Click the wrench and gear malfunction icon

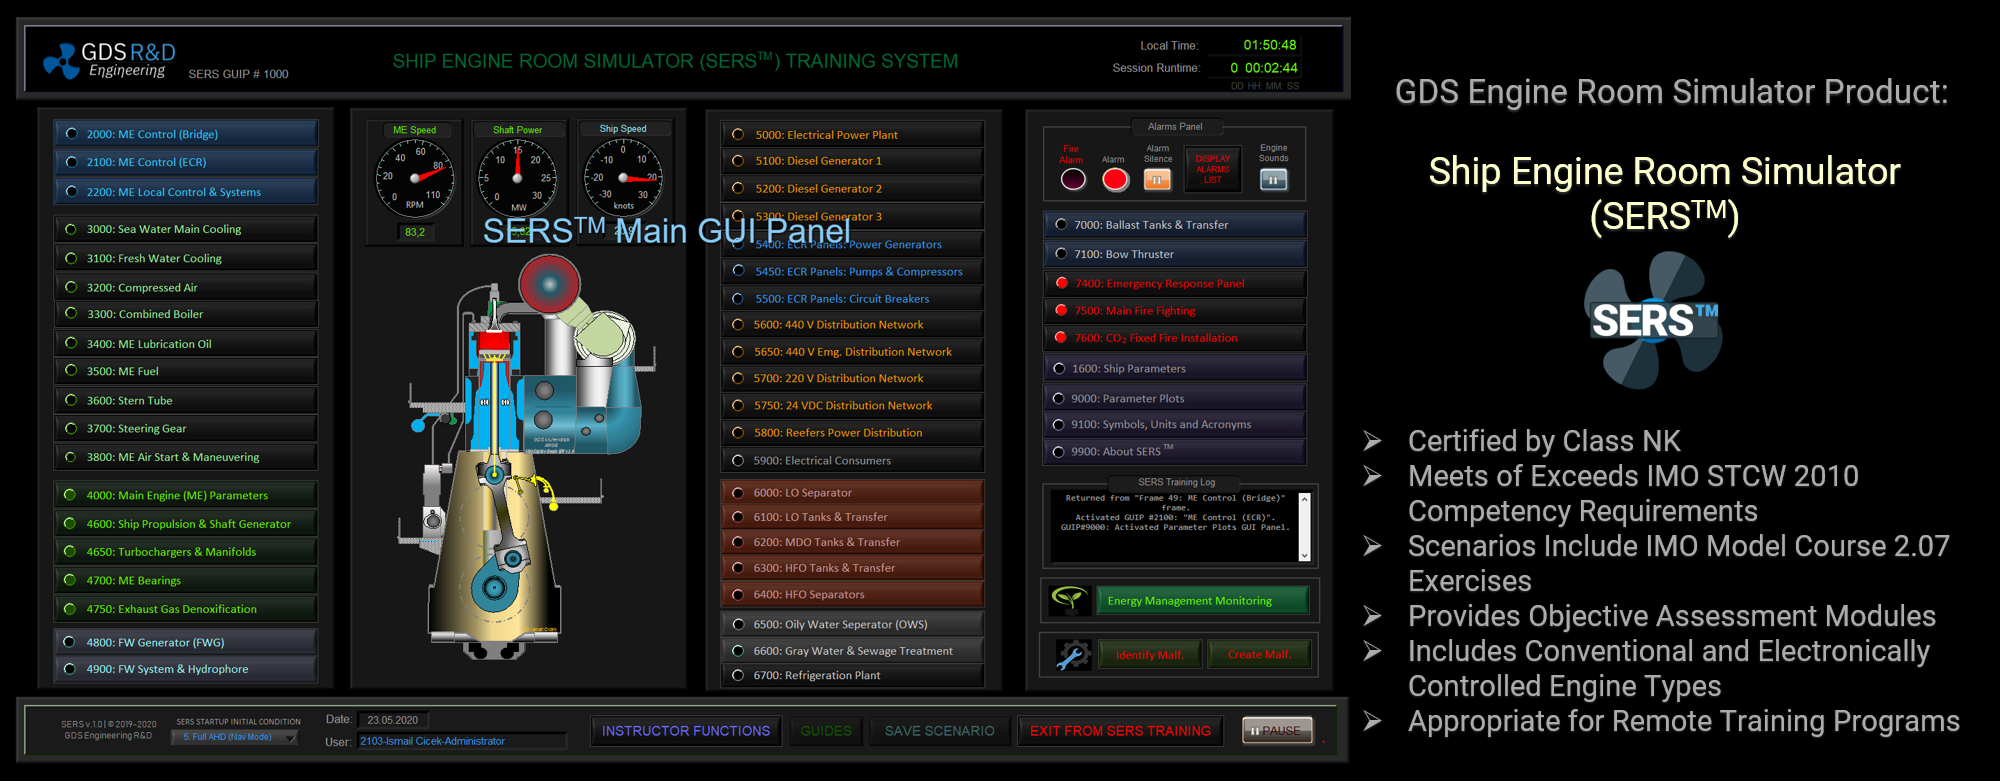pos(1072,656)
